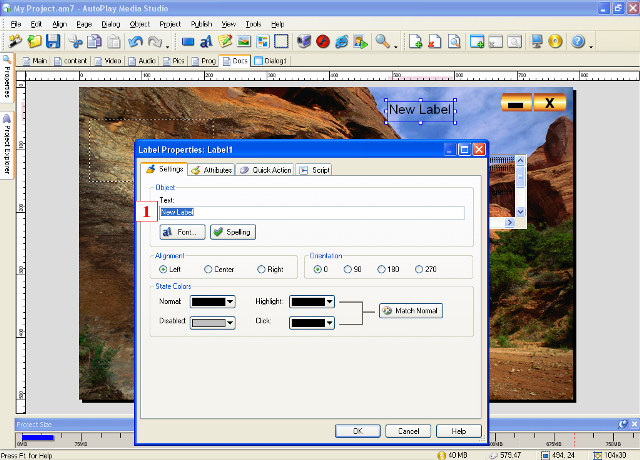640x460 pixels.
Task: Select Center alignment radio button
Action: coord(208,269)
